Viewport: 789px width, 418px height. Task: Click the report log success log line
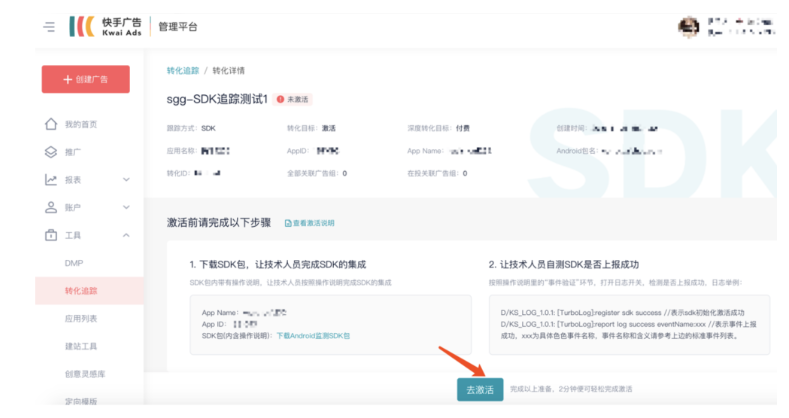point(628,329)
